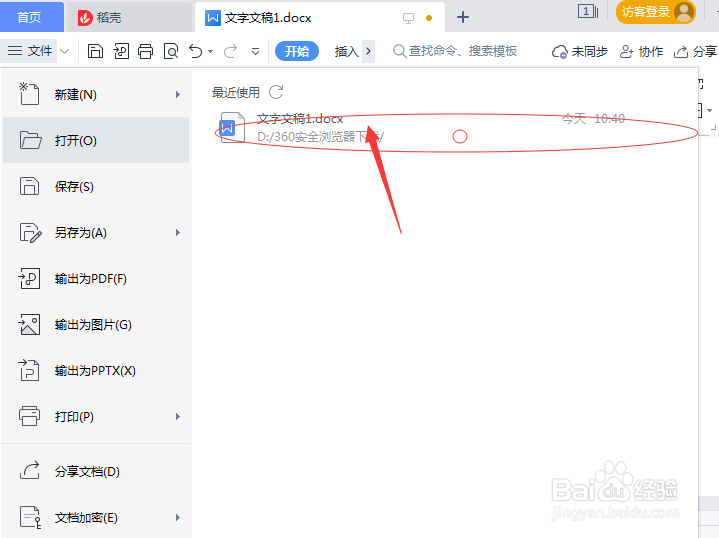The height and width of the screenshot is (538, 719).
Task: Select 保存(S) in the file menu
Action: tap(96, 187)
